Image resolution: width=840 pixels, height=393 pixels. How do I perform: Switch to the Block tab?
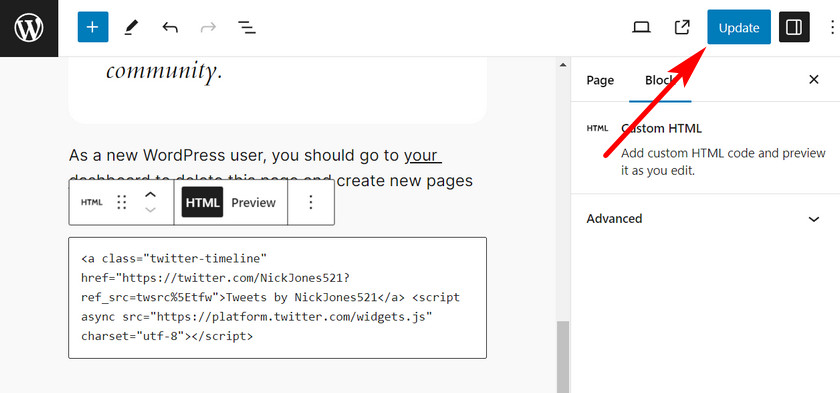(x=660, y=80)
